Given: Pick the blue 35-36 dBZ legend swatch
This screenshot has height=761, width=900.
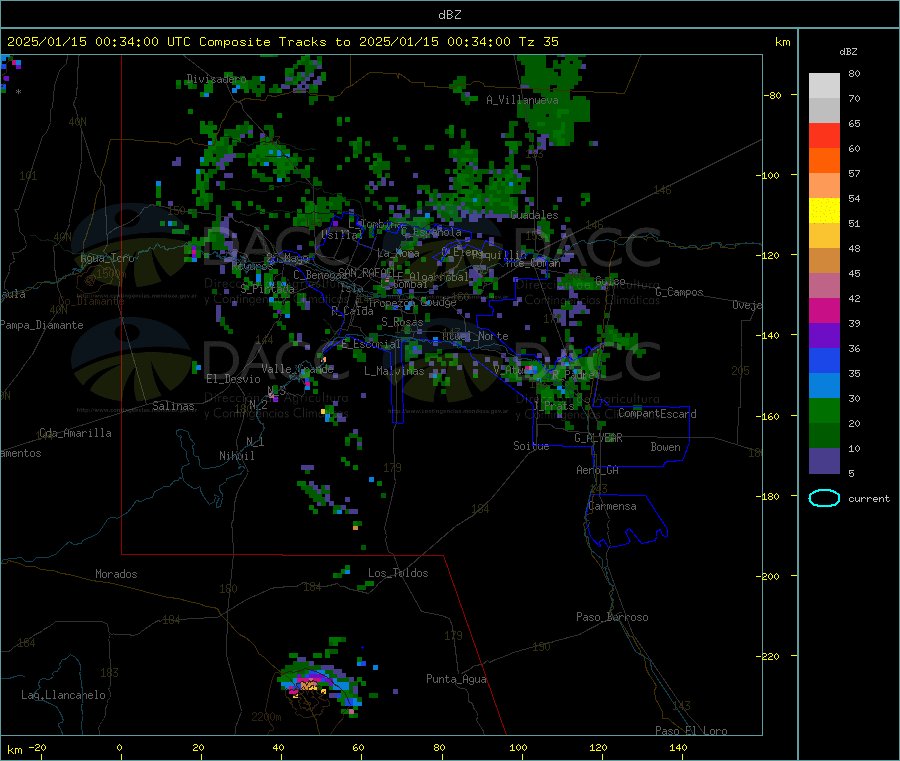Looking at the screenshot, I should coord(824,361).
